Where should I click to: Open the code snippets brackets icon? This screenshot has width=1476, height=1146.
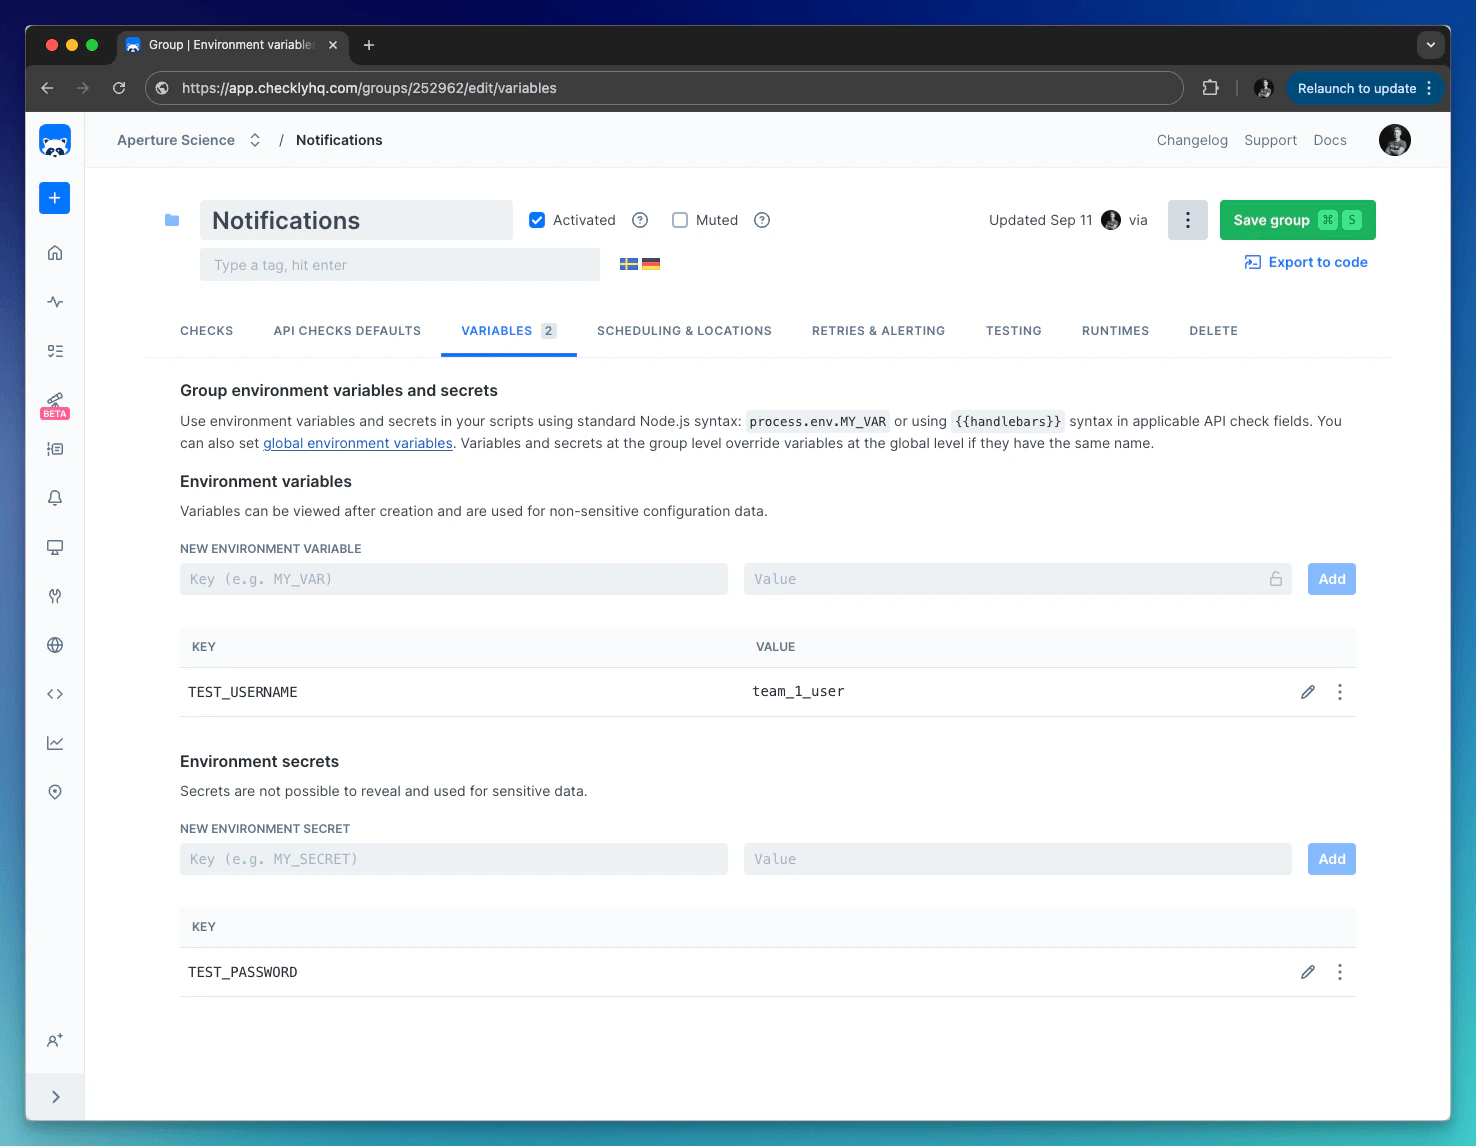click(x=55, y=694)
